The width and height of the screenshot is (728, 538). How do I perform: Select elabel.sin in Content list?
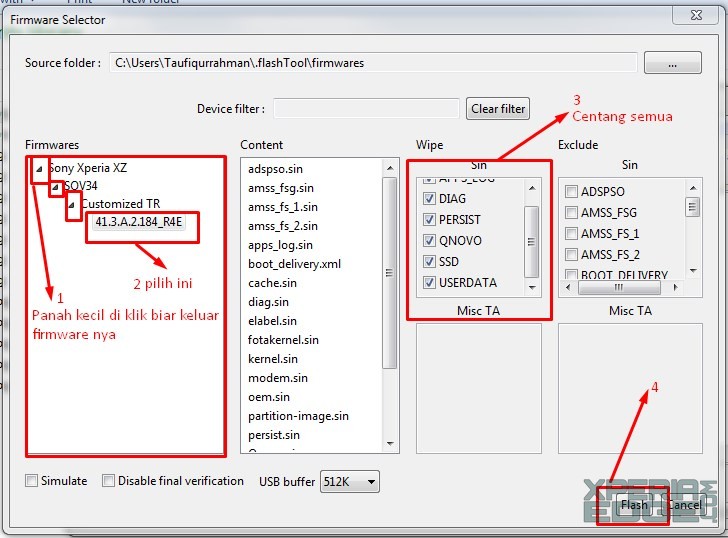[x=273, y=321]
